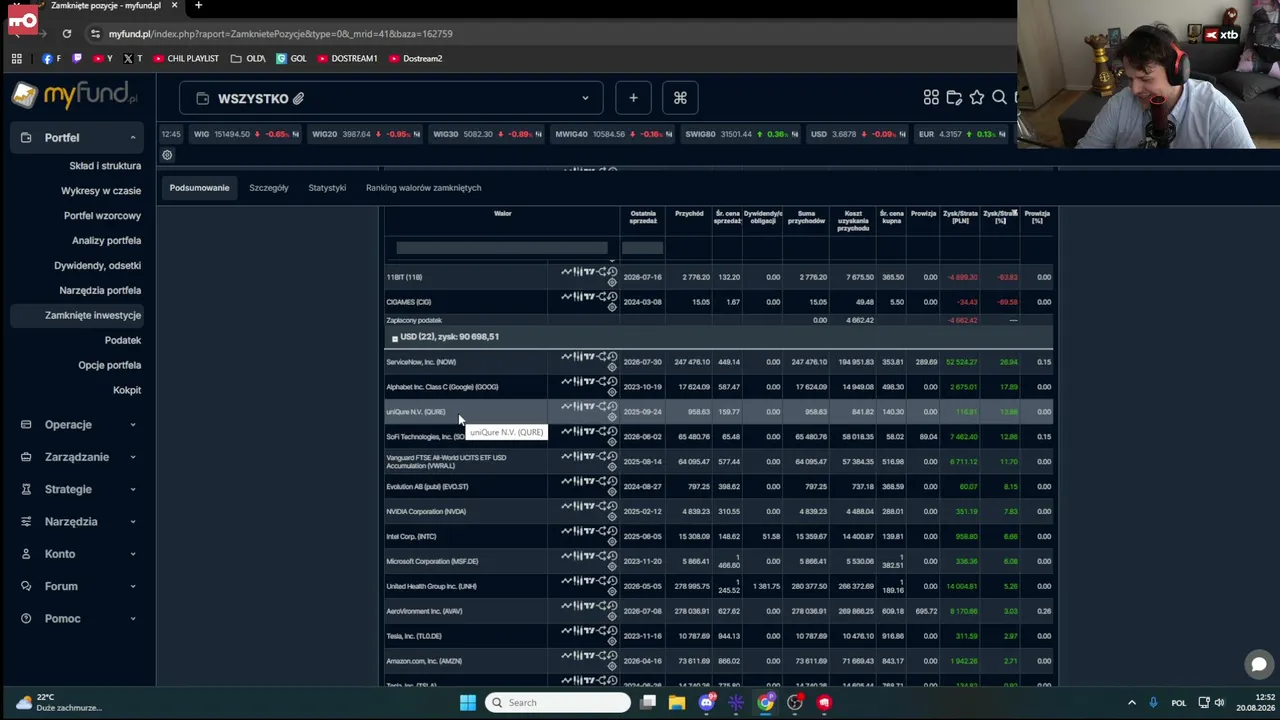Open DOSTREAM1 bookmark
This screenshot has width=1280, height=720.
tap(347, 58)
